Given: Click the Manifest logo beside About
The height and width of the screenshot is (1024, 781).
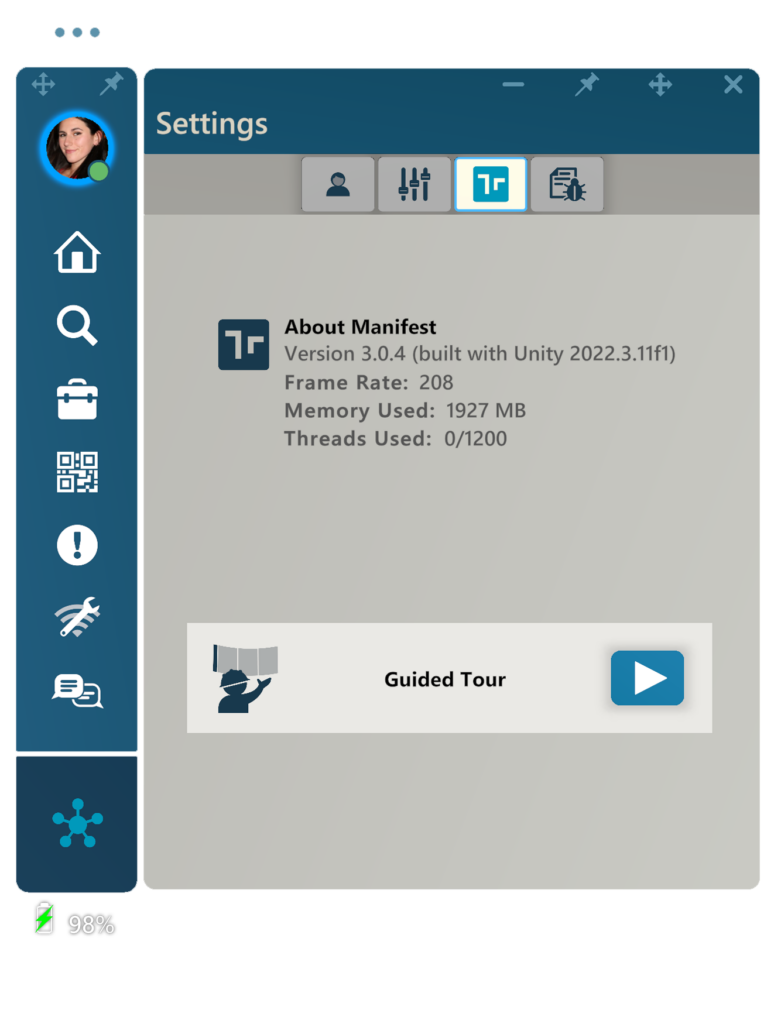Looking at the screenshot, I should (244, 344).
